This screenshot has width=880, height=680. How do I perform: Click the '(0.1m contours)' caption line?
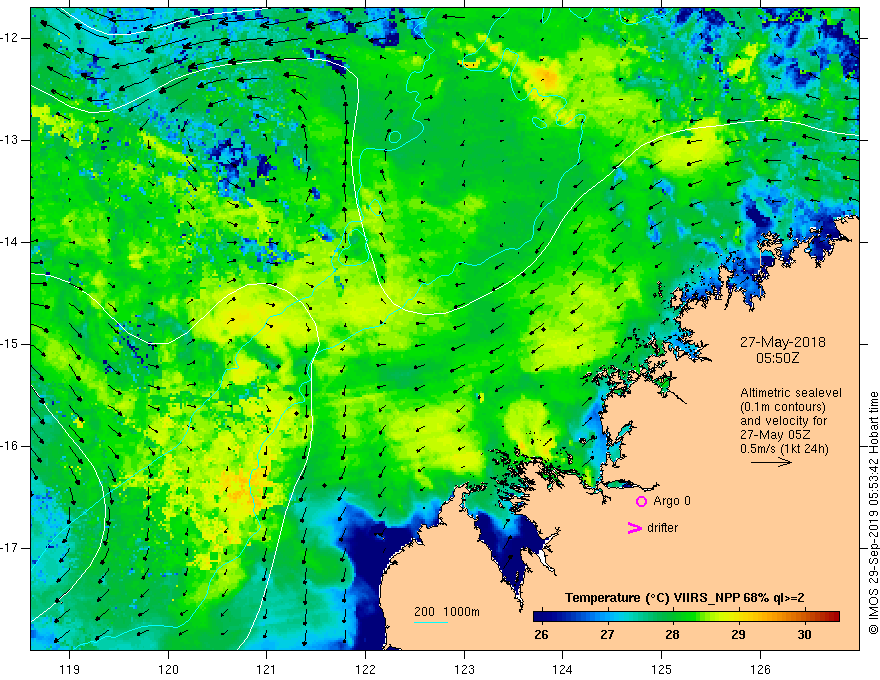tap(782, 407)
